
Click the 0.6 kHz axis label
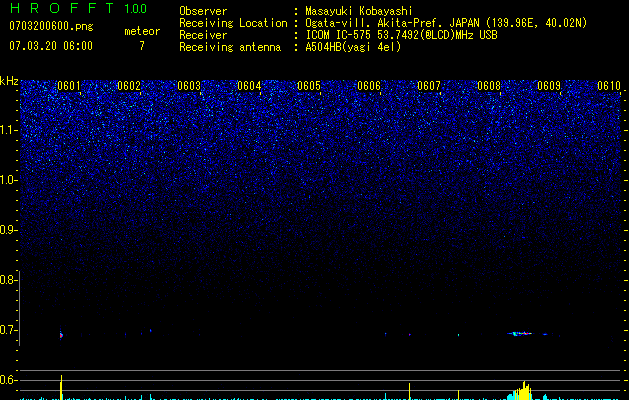pyautogui.click(x=7, y=380)
